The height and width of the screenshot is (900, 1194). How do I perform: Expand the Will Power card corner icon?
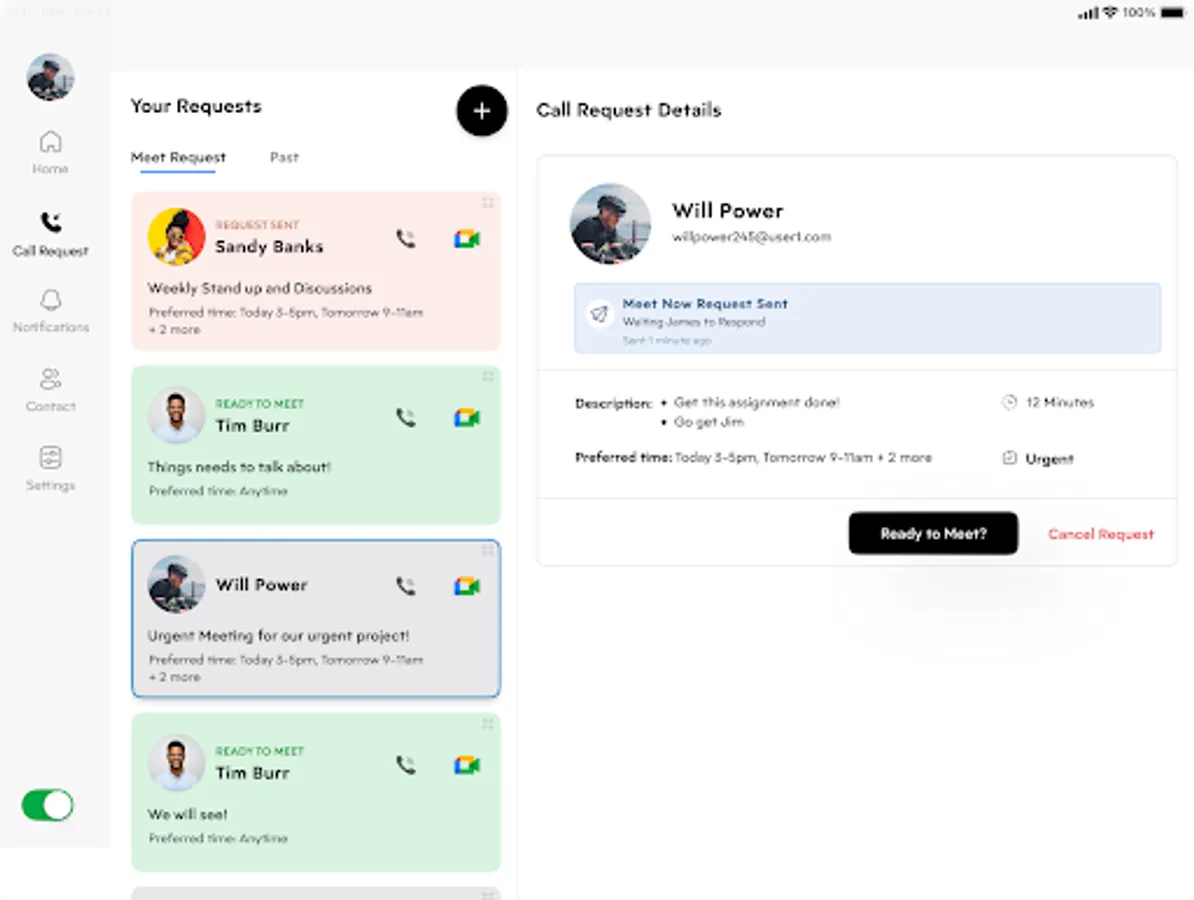point(488,550)
